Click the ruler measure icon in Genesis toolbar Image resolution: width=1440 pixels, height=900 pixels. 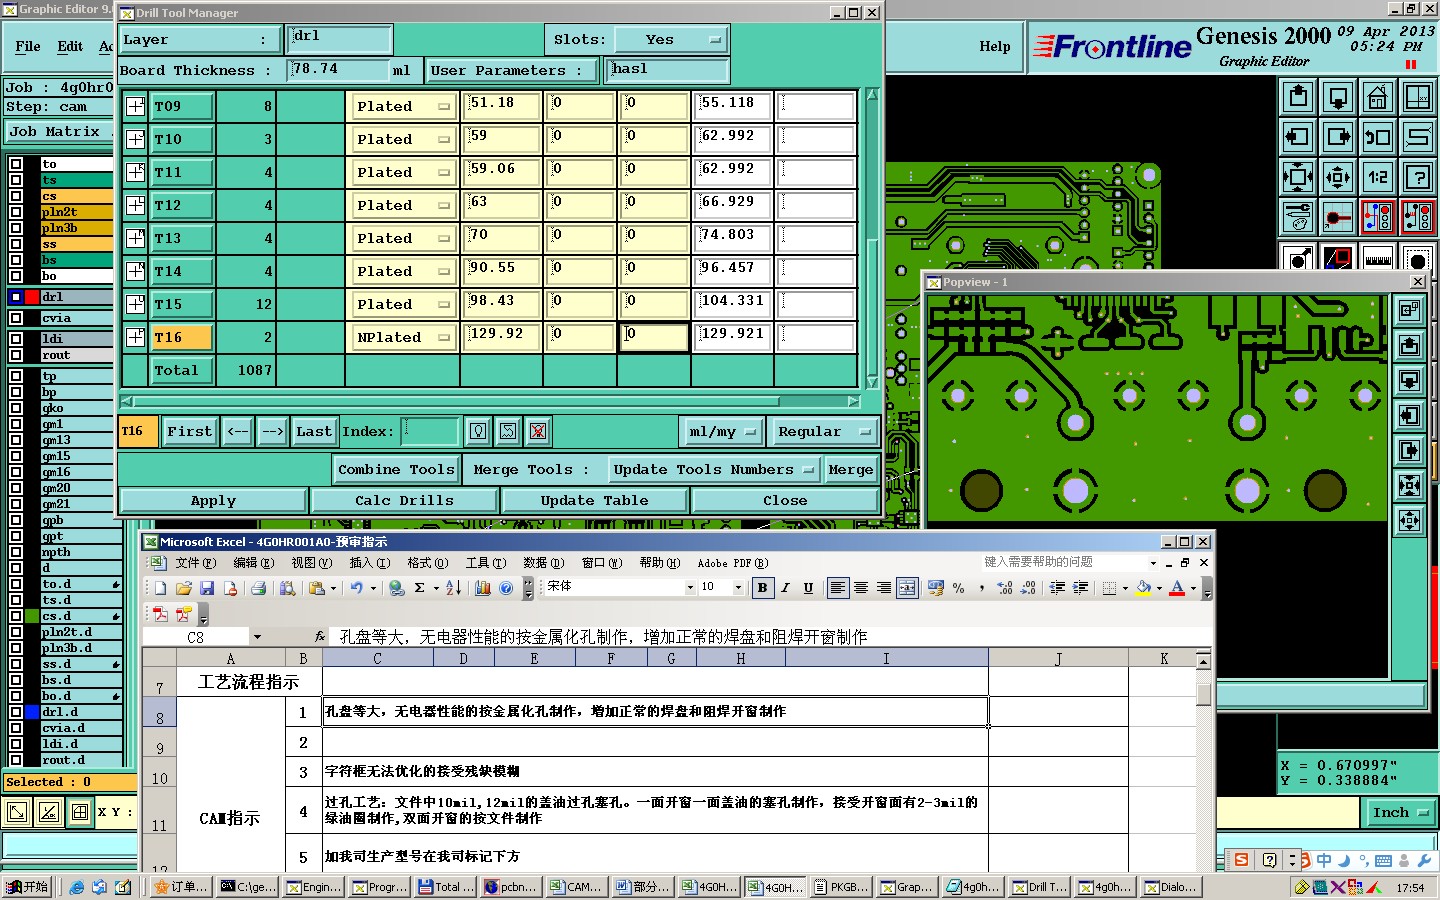tap(1378, 258)
